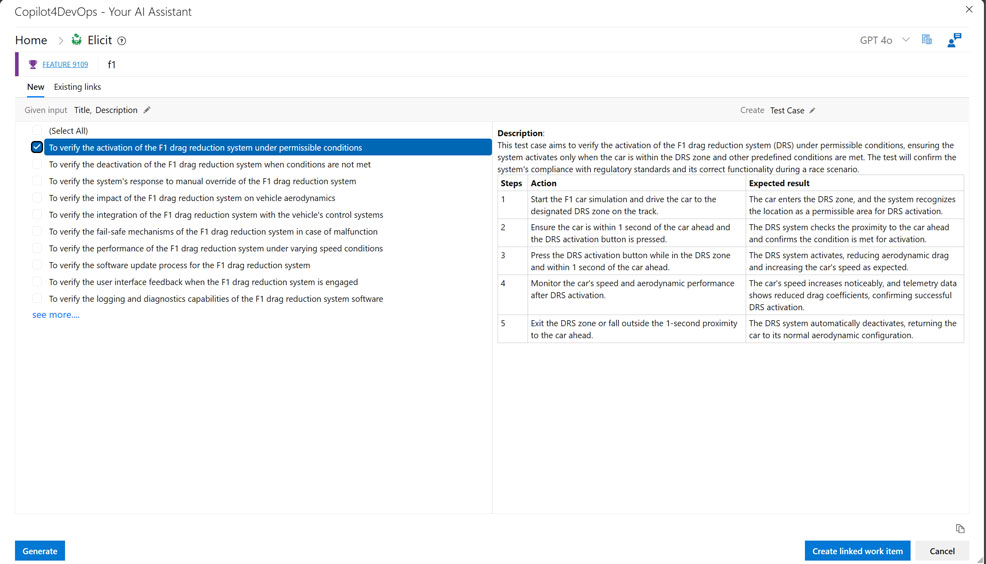986x564 pixels.
Task: Go to Home in the breadcrumb
Action: coord(31,40)
